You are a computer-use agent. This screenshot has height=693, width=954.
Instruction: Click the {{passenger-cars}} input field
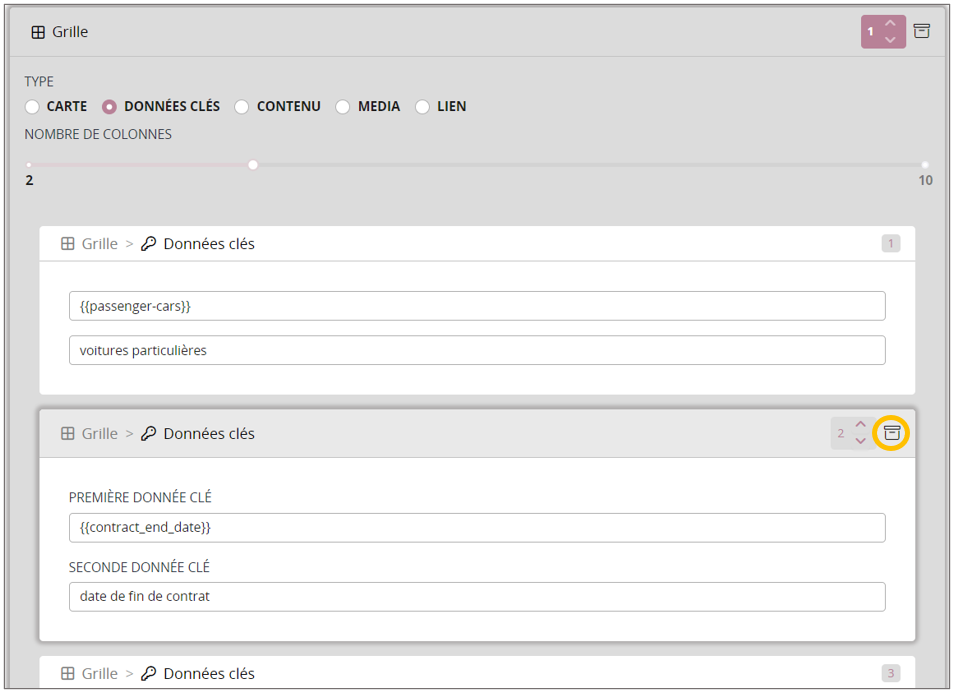[x=477, y=306]
